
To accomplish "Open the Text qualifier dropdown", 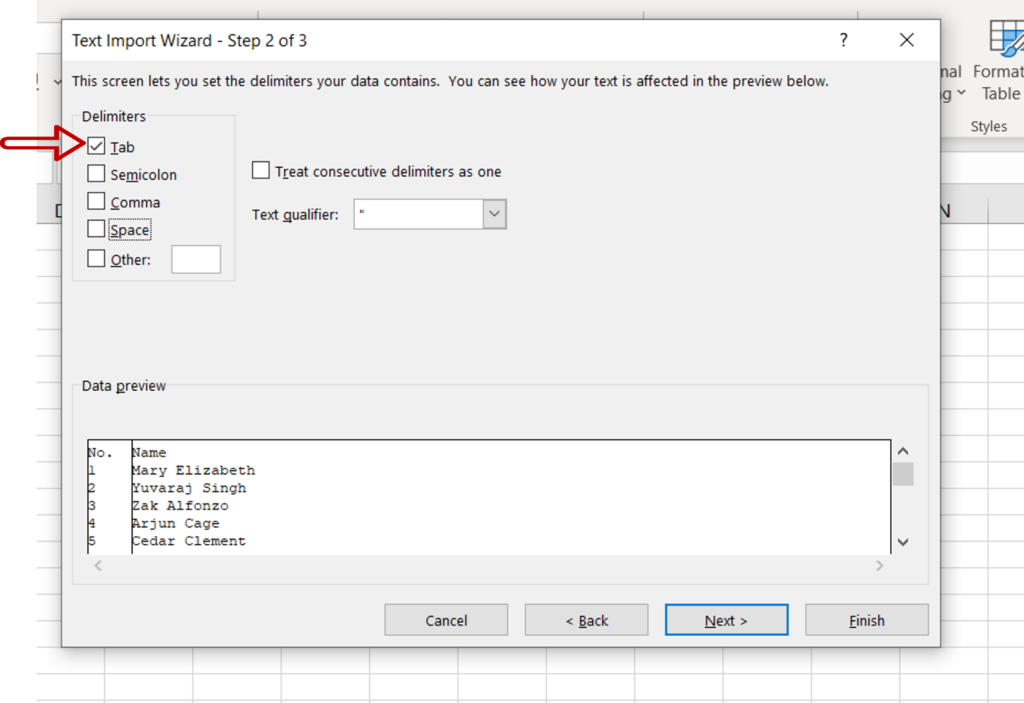I will click(x=493, y=213).
